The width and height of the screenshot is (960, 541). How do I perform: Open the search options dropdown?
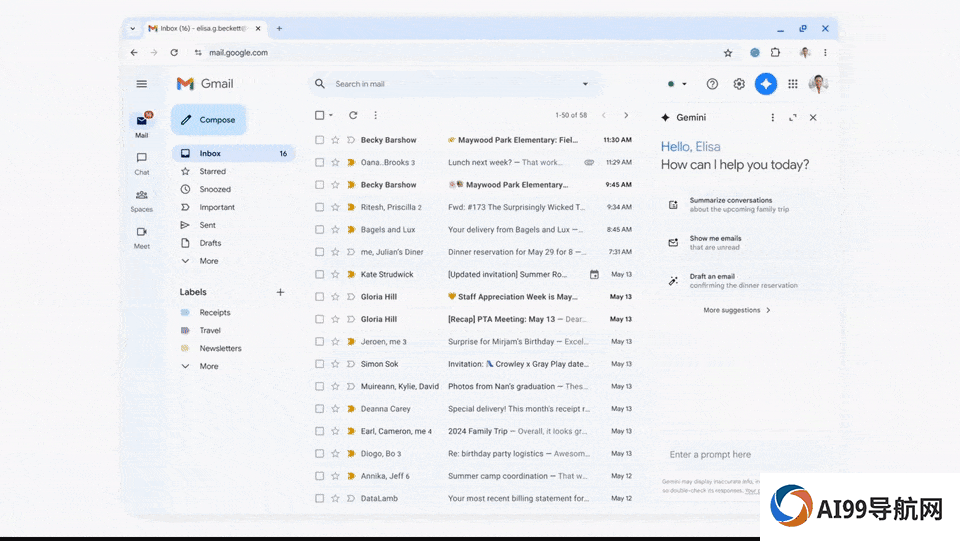pyautogui.click(x=585, y=84)
